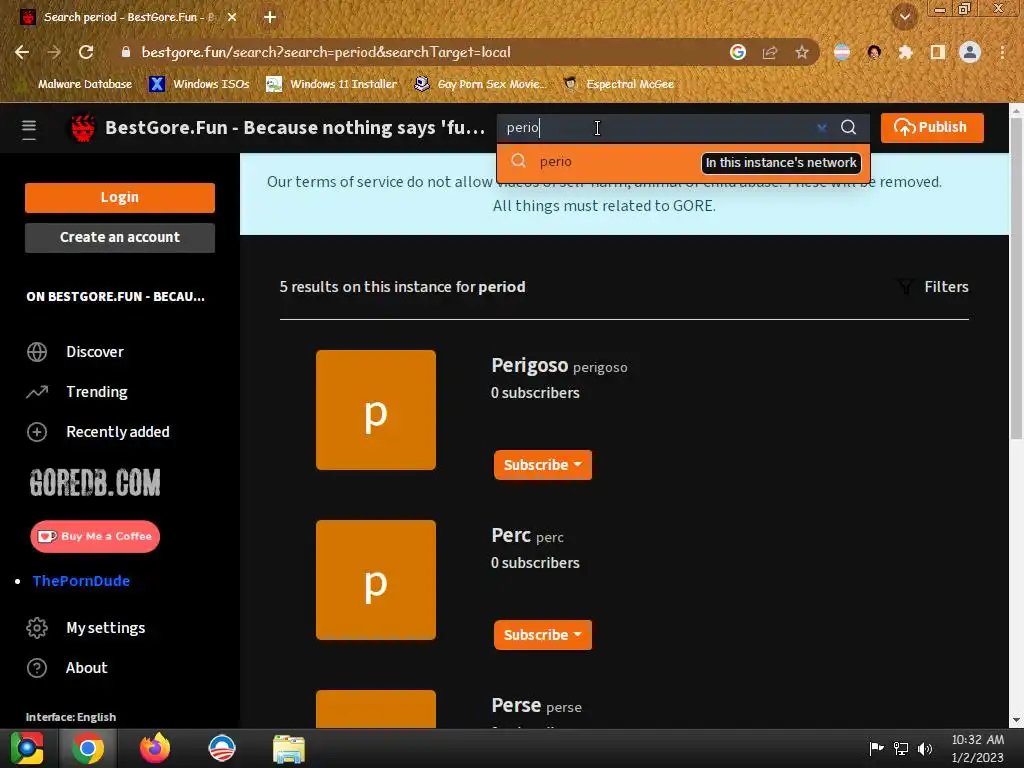The width and height of the screenshot is (1024, 768).
Task: Open the Chrome three-dot menu
Action: pos(1002,52)
